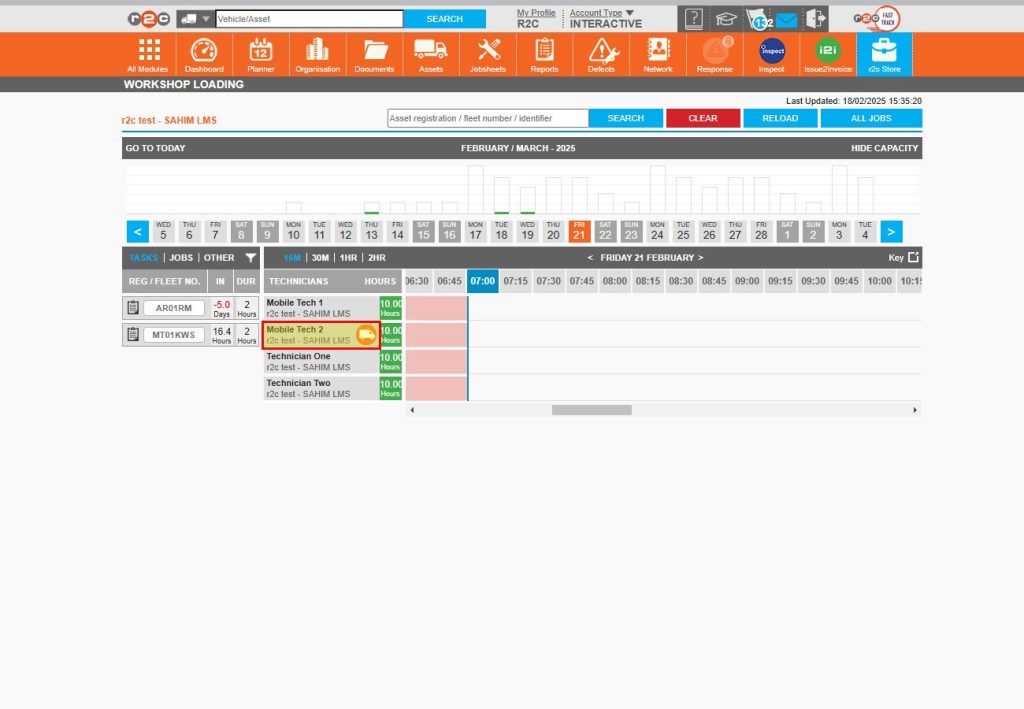This screenshot has height=709, width=1024.
Task: Toggle HIDE CAPACITY on the calendar
Action: [883, 148]
